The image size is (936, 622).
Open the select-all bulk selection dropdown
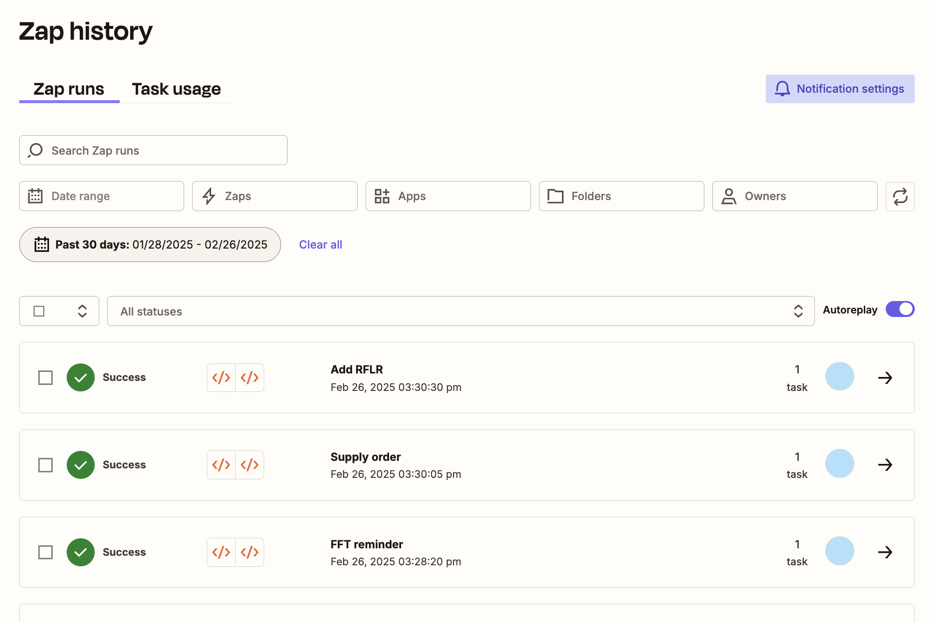coord(82,311)
